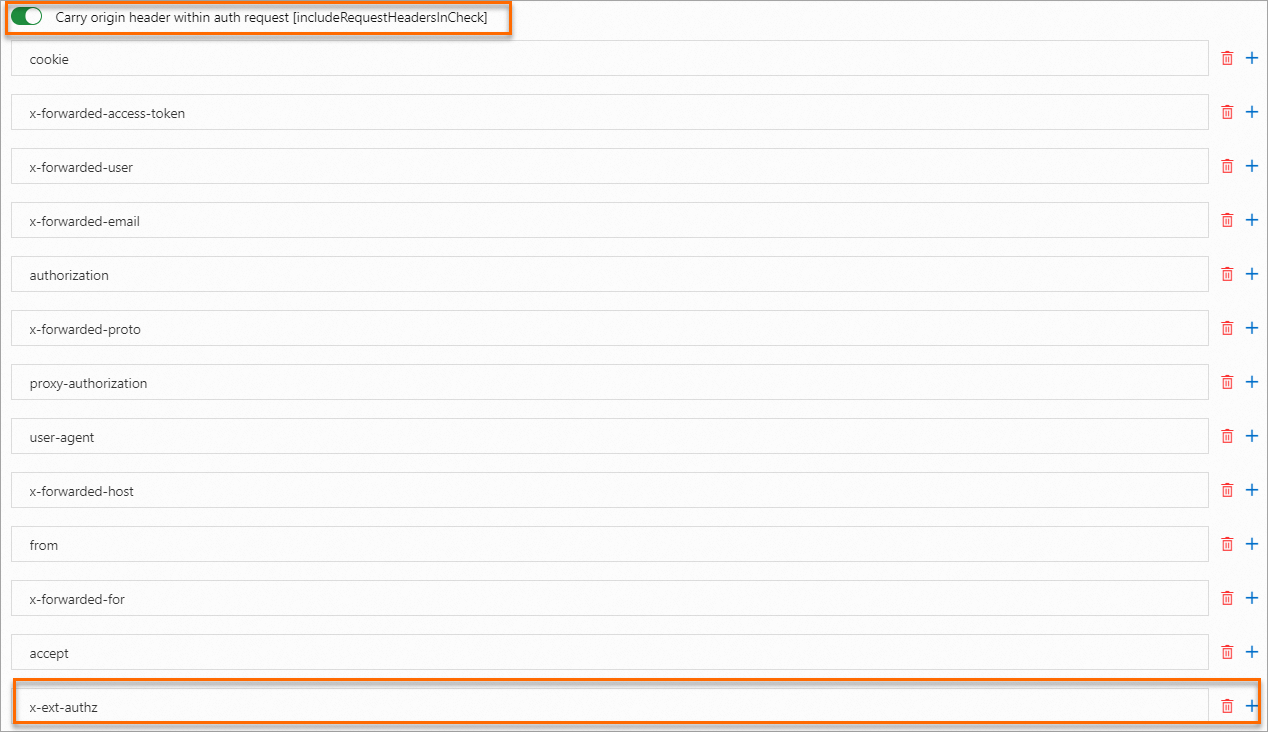Focus the proxy-authorization input field
Screen dimensions: 1268x732
click(x=610, y=382)
